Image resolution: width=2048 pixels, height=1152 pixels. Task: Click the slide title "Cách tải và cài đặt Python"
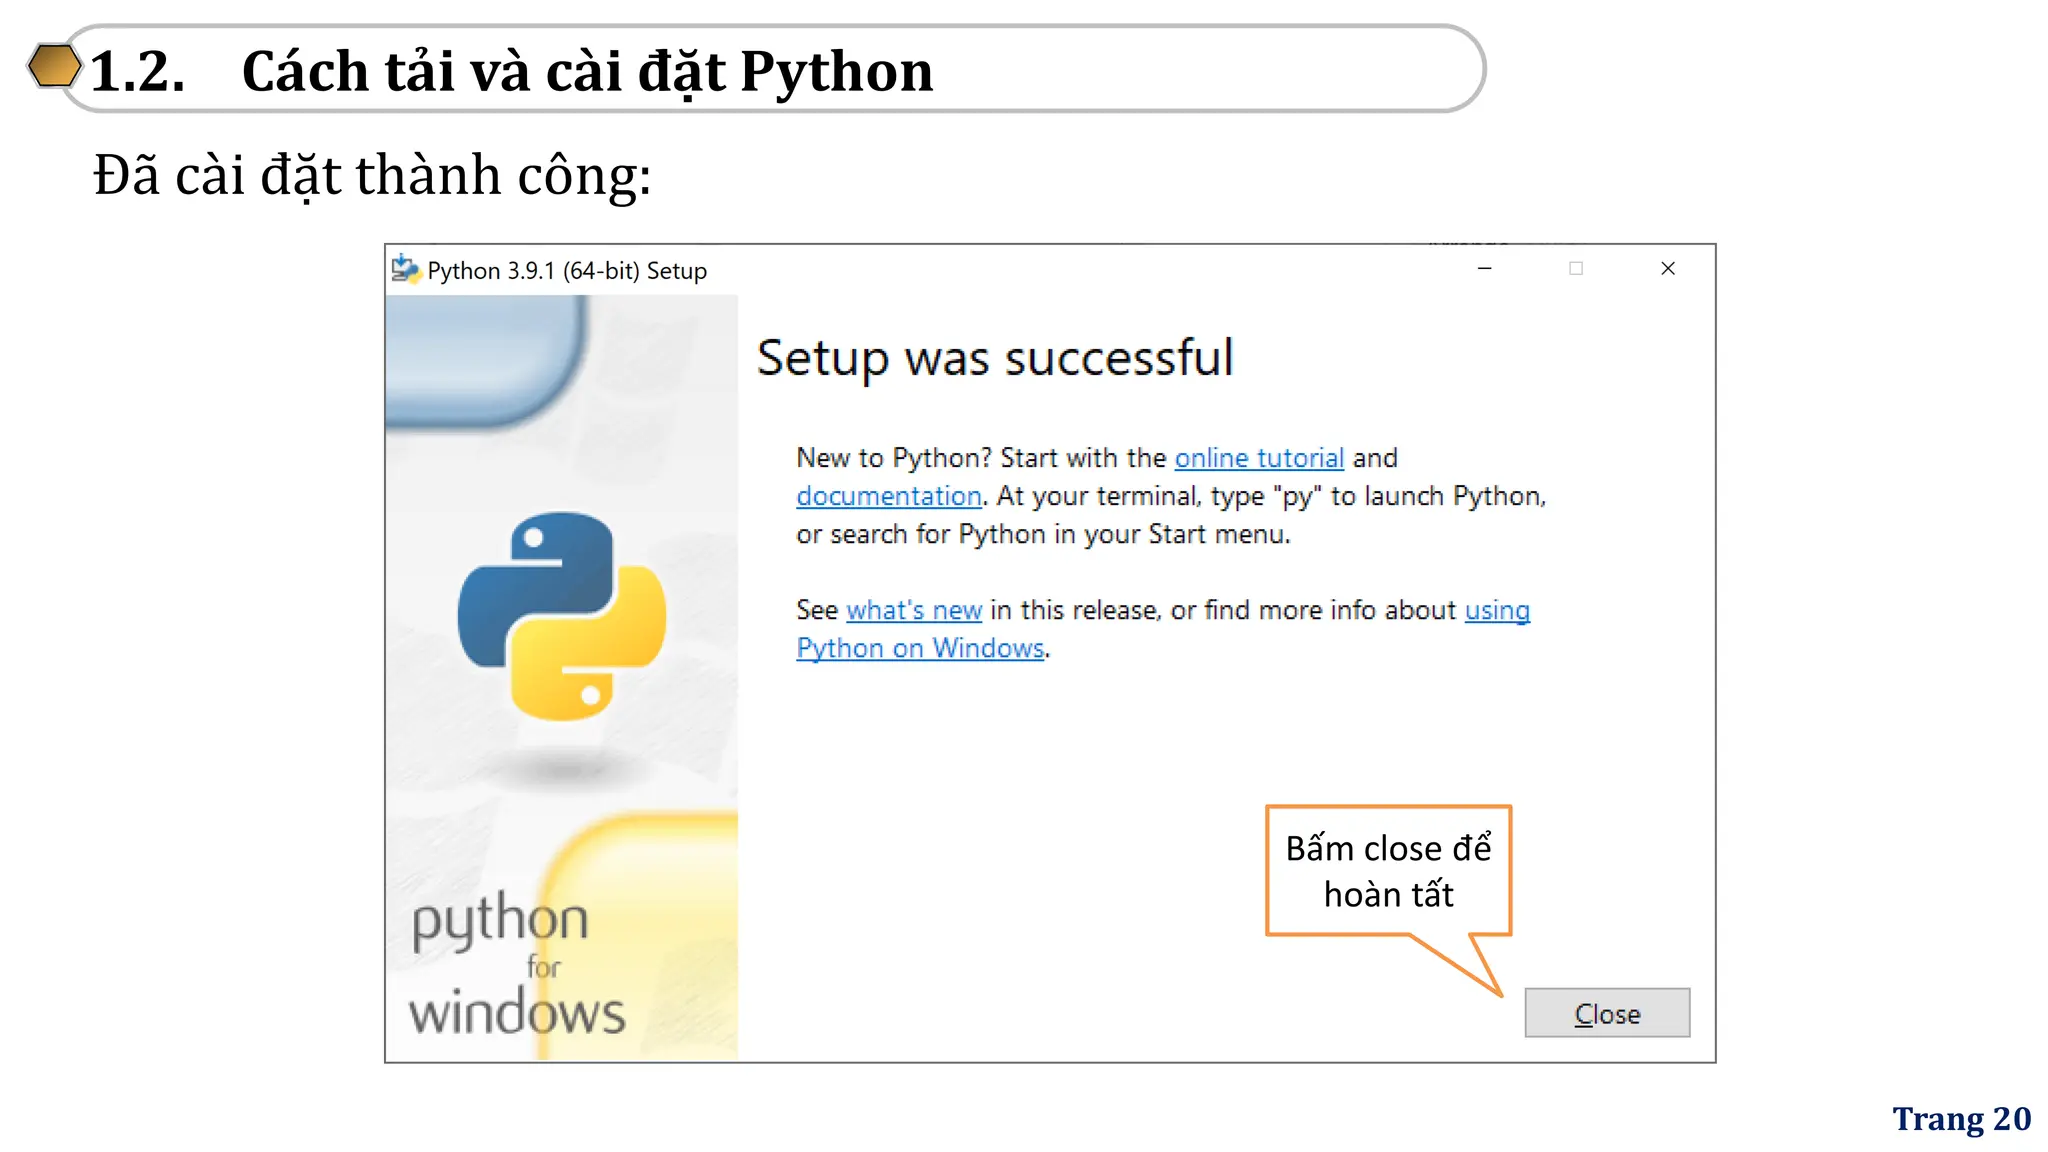click(x=587, y=71)
